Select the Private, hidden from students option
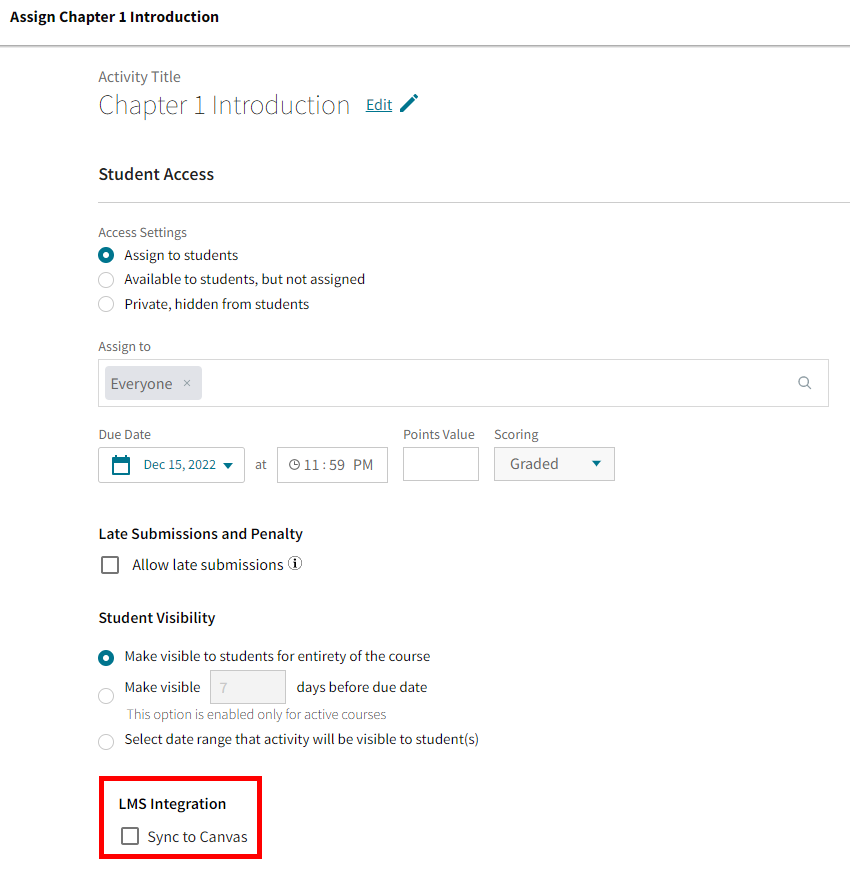 click(x=106, y=305)
